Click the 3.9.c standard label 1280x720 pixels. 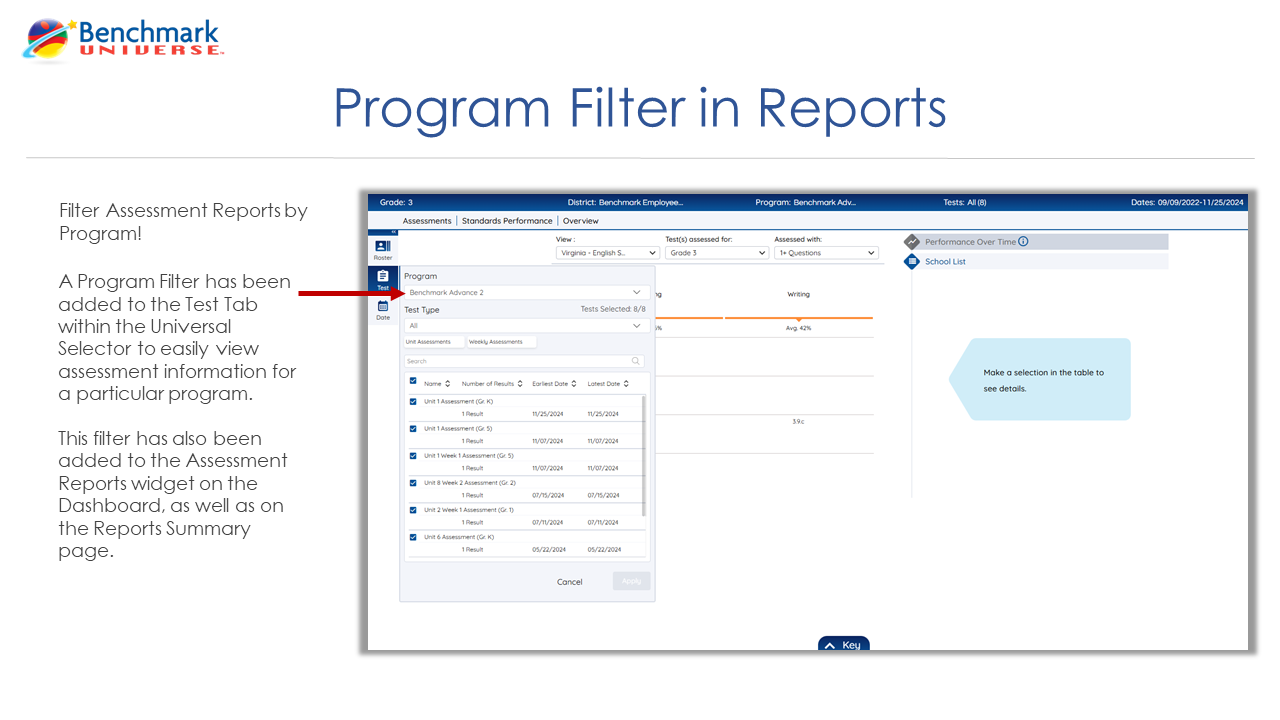pos(798,422)
